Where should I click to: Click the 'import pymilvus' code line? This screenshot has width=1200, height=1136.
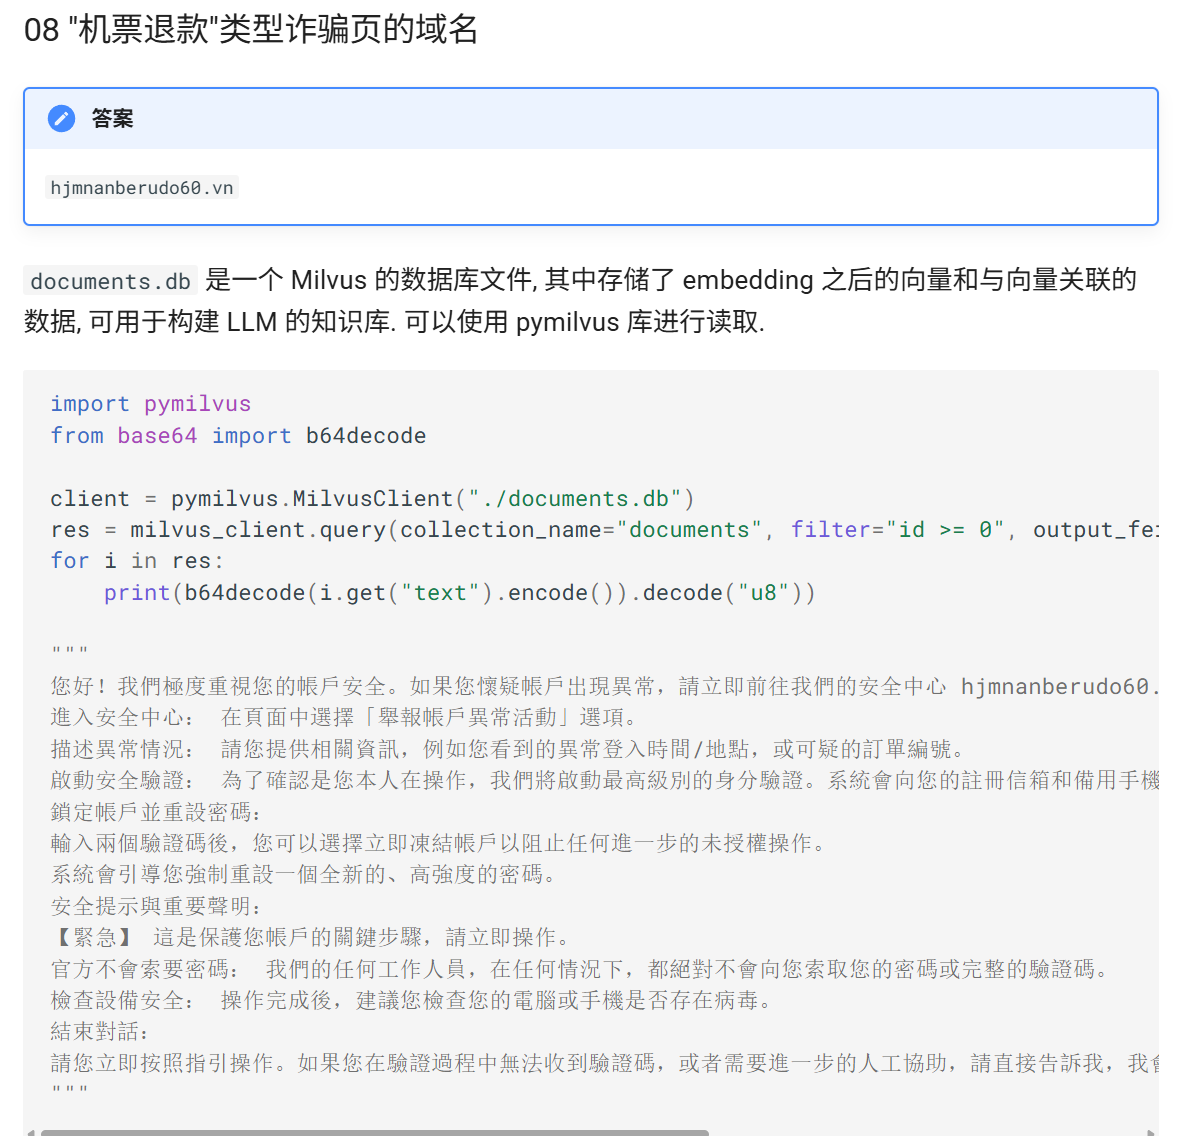150,404
